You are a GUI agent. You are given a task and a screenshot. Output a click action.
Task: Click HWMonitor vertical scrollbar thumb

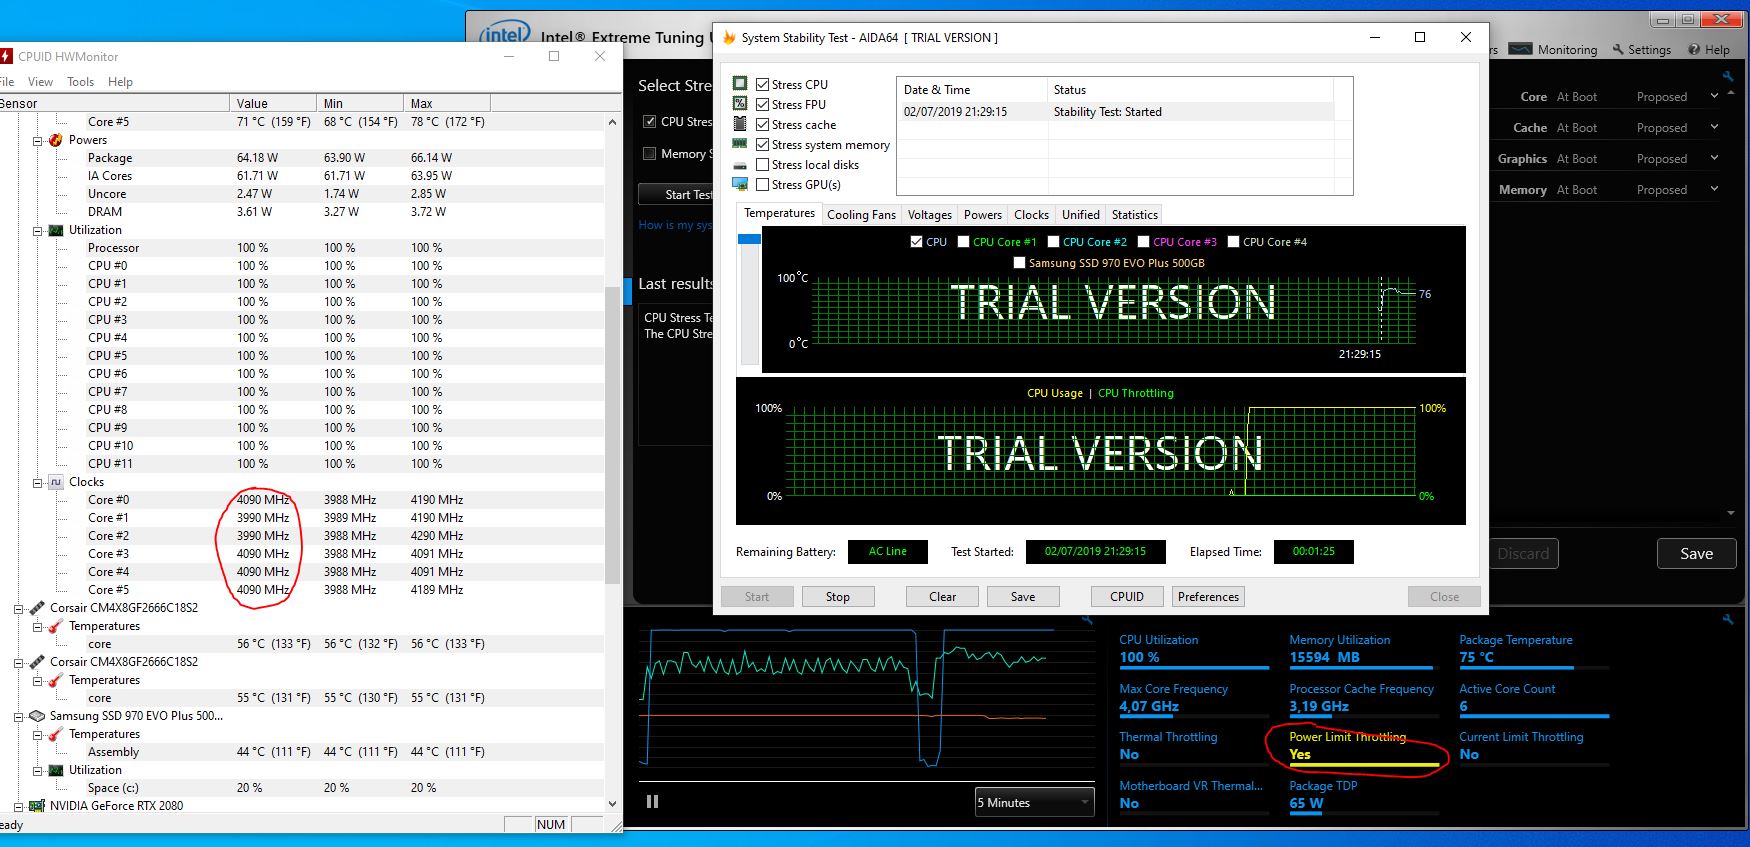coord(612,435)
